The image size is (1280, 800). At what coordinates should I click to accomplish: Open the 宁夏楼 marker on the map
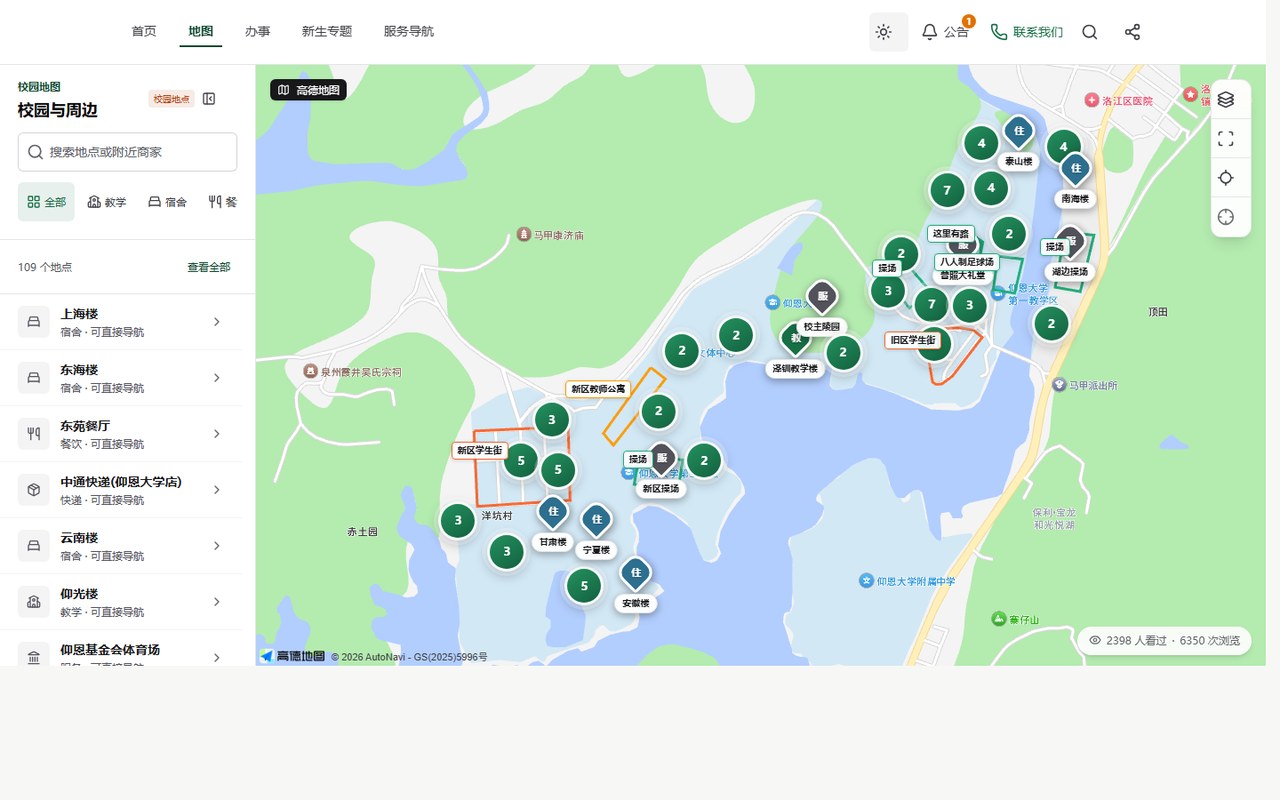pyautogui.click(x=597, y=520)
